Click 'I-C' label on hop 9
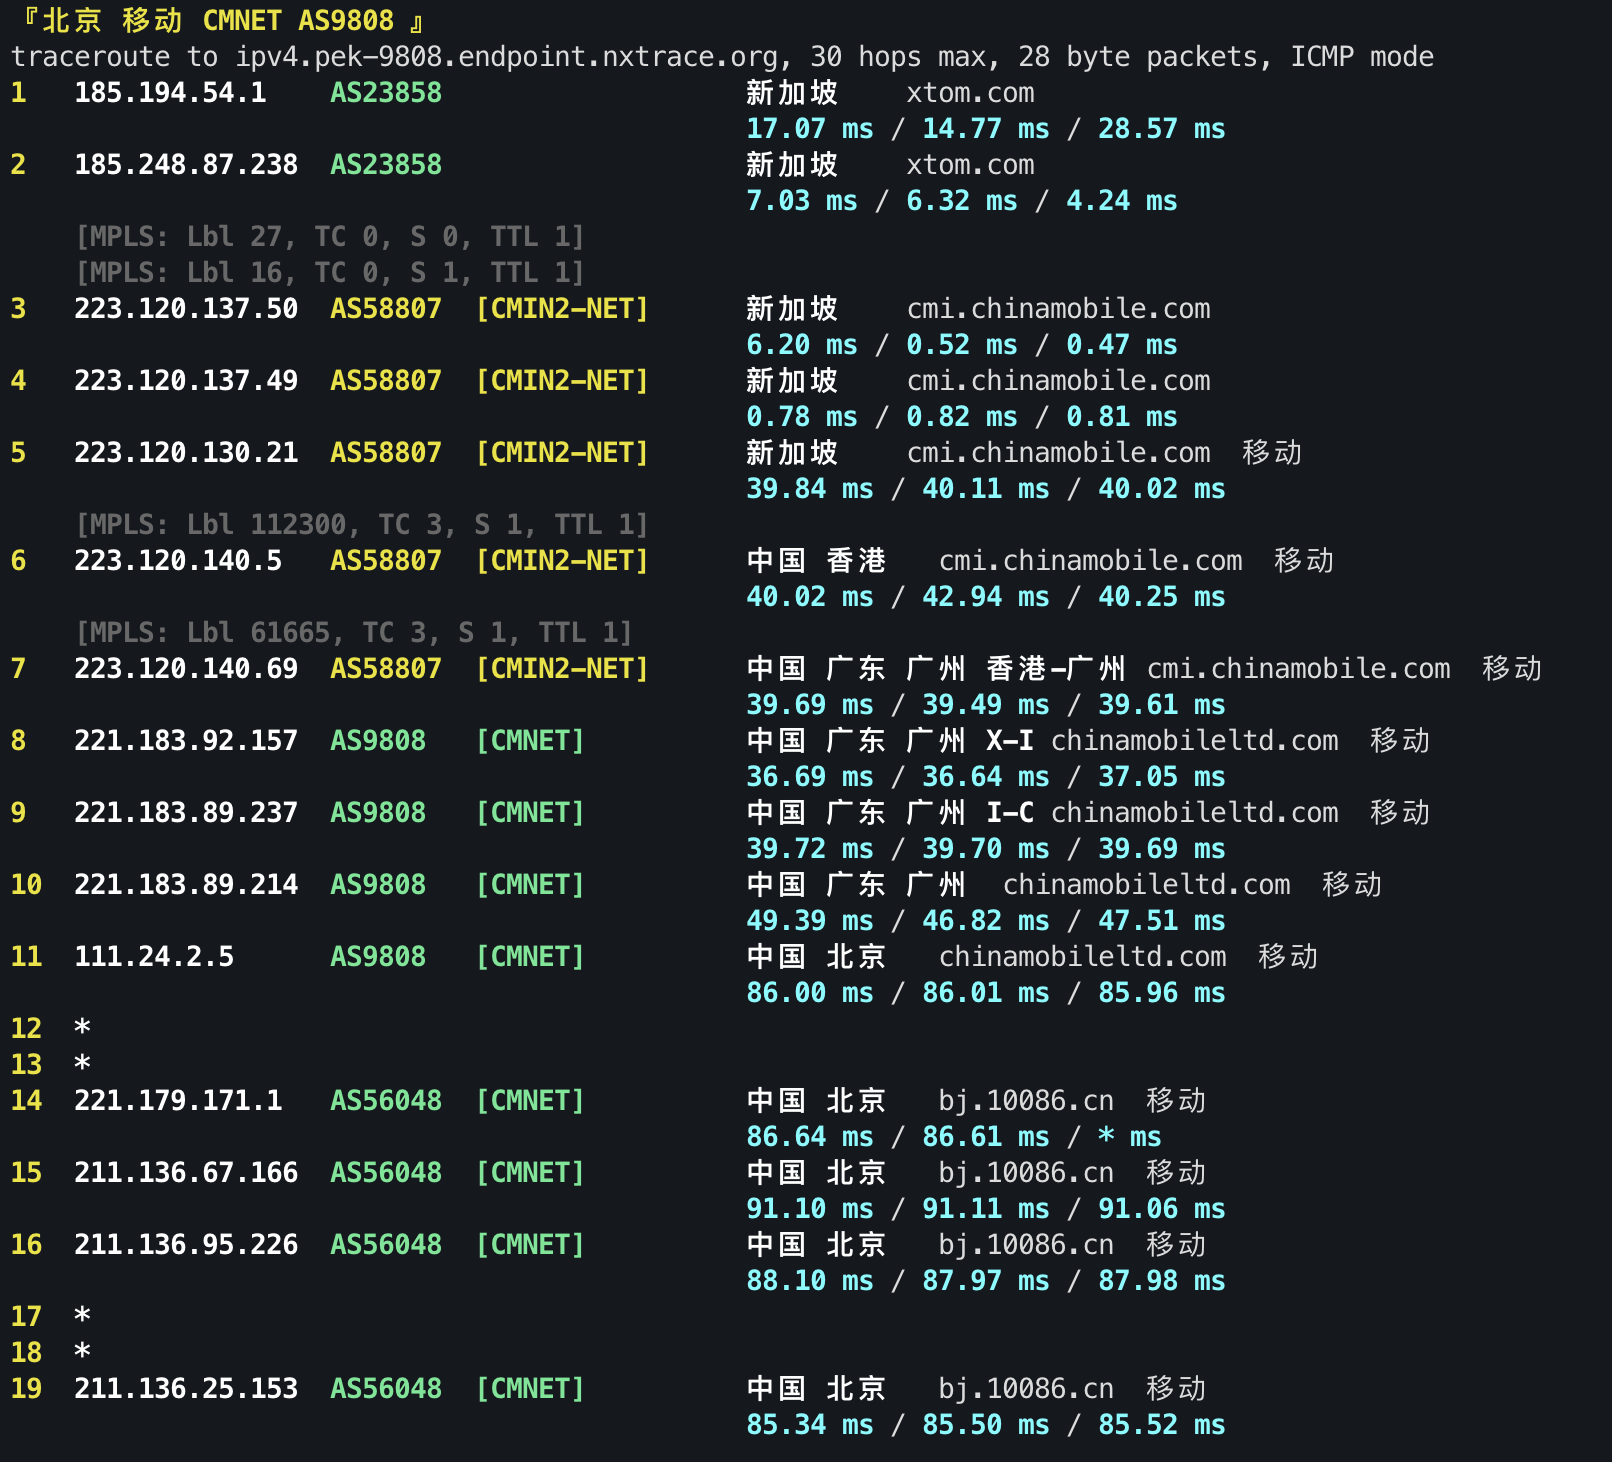 1010,813
